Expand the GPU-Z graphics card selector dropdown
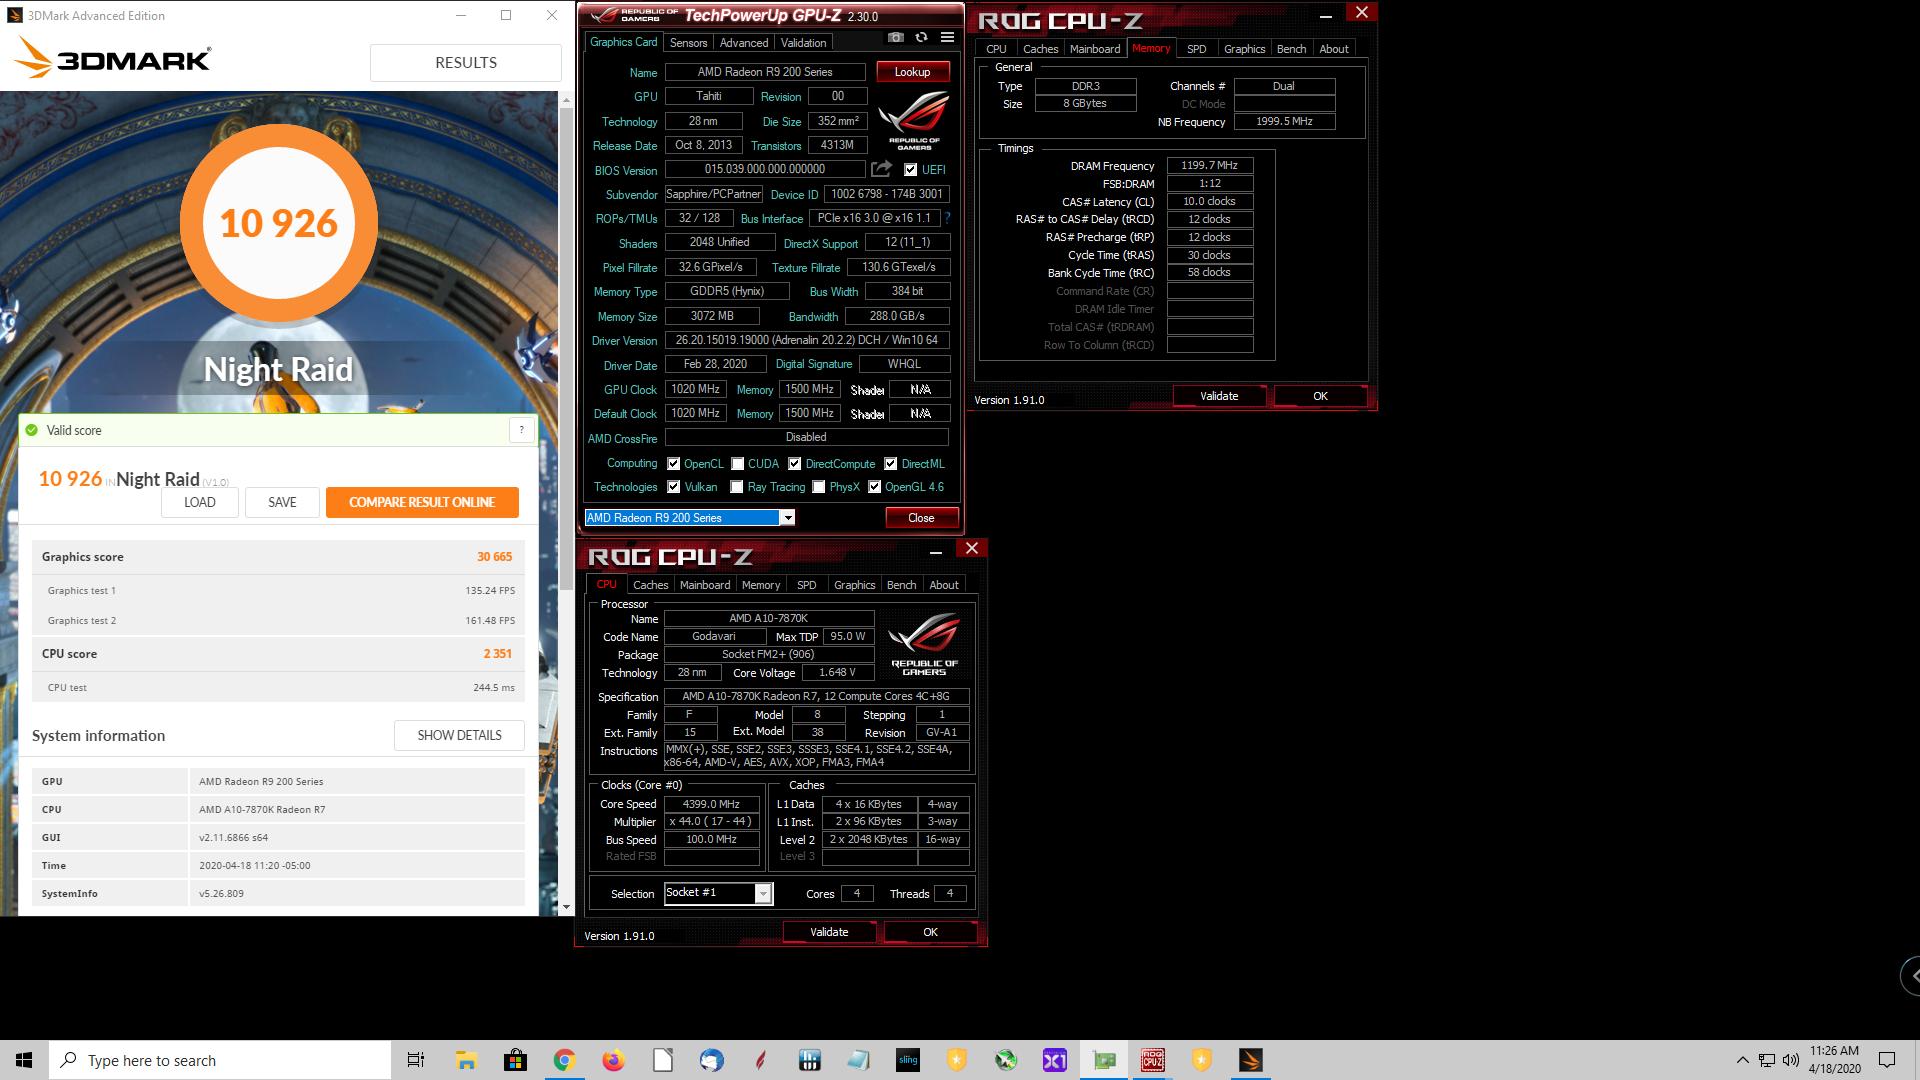This screenshot has height=1080, width=1920. click(788, 518)
